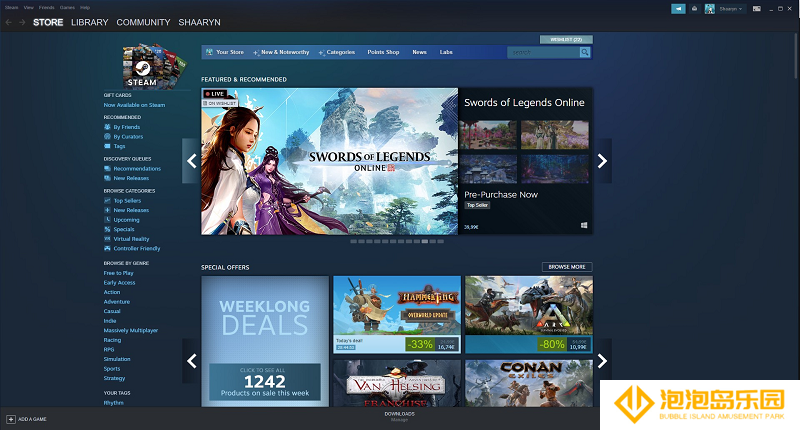Browse the Free to Play genre
This screenshot has width=800, height=430.
coord(118,273)
